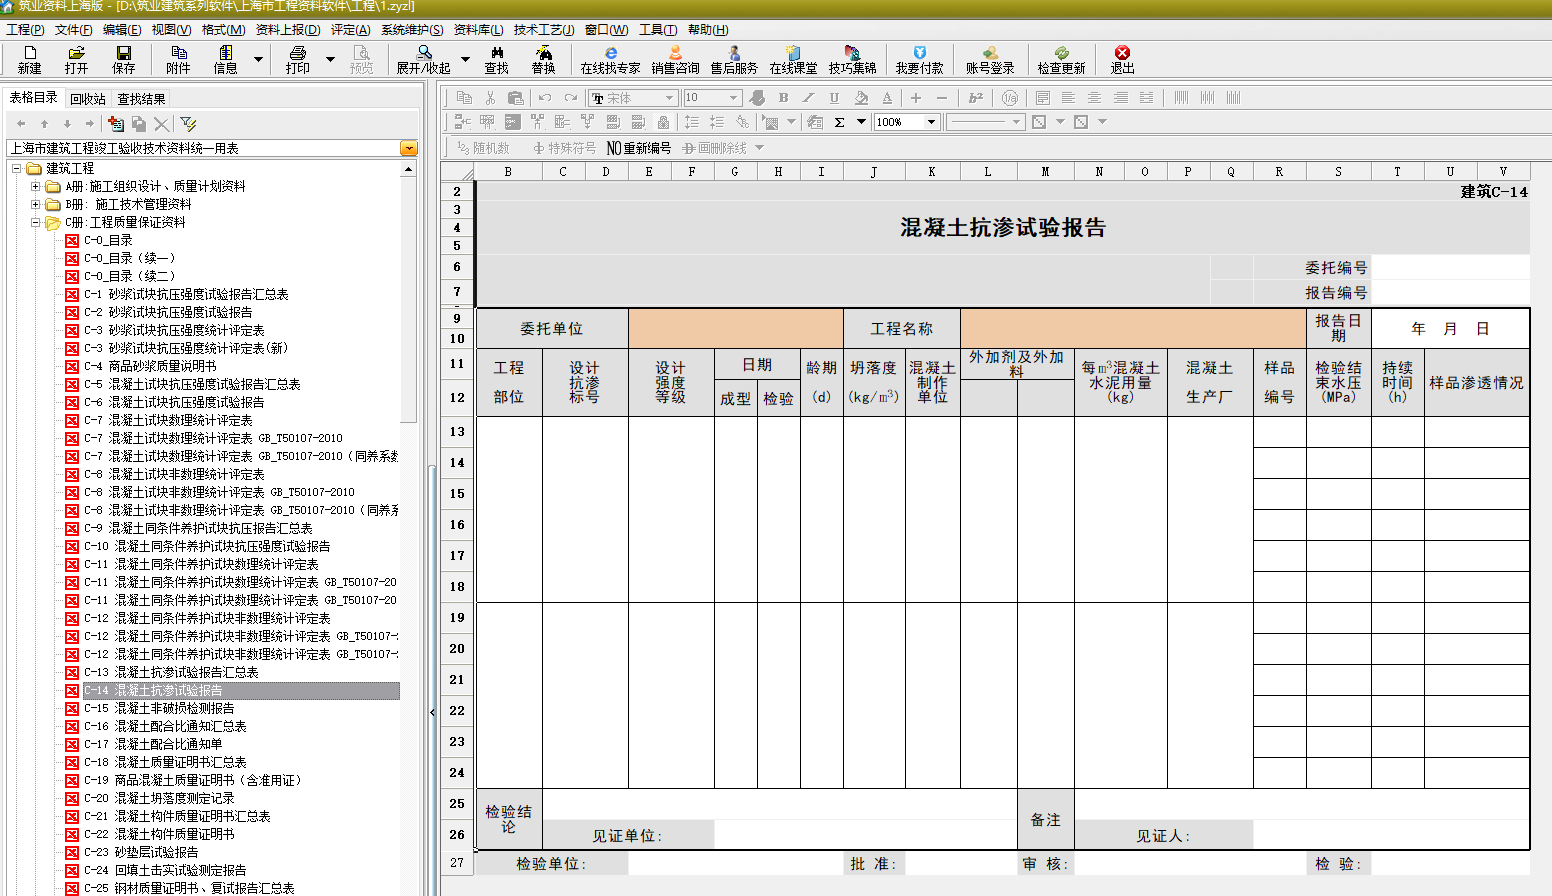
Task: Open the table template orange dropdown
Action: click(409, 148)
